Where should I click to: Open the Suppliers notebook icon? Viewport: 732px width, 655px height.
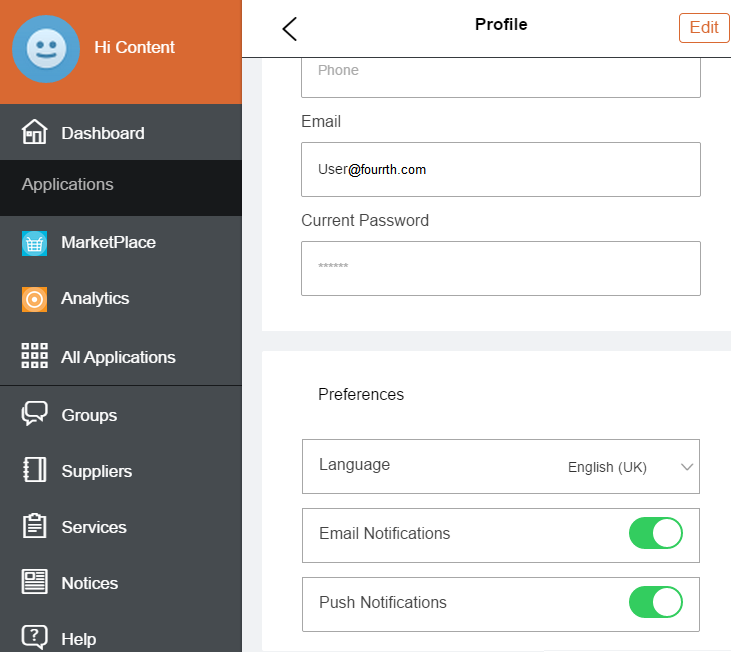coord(35,471)
